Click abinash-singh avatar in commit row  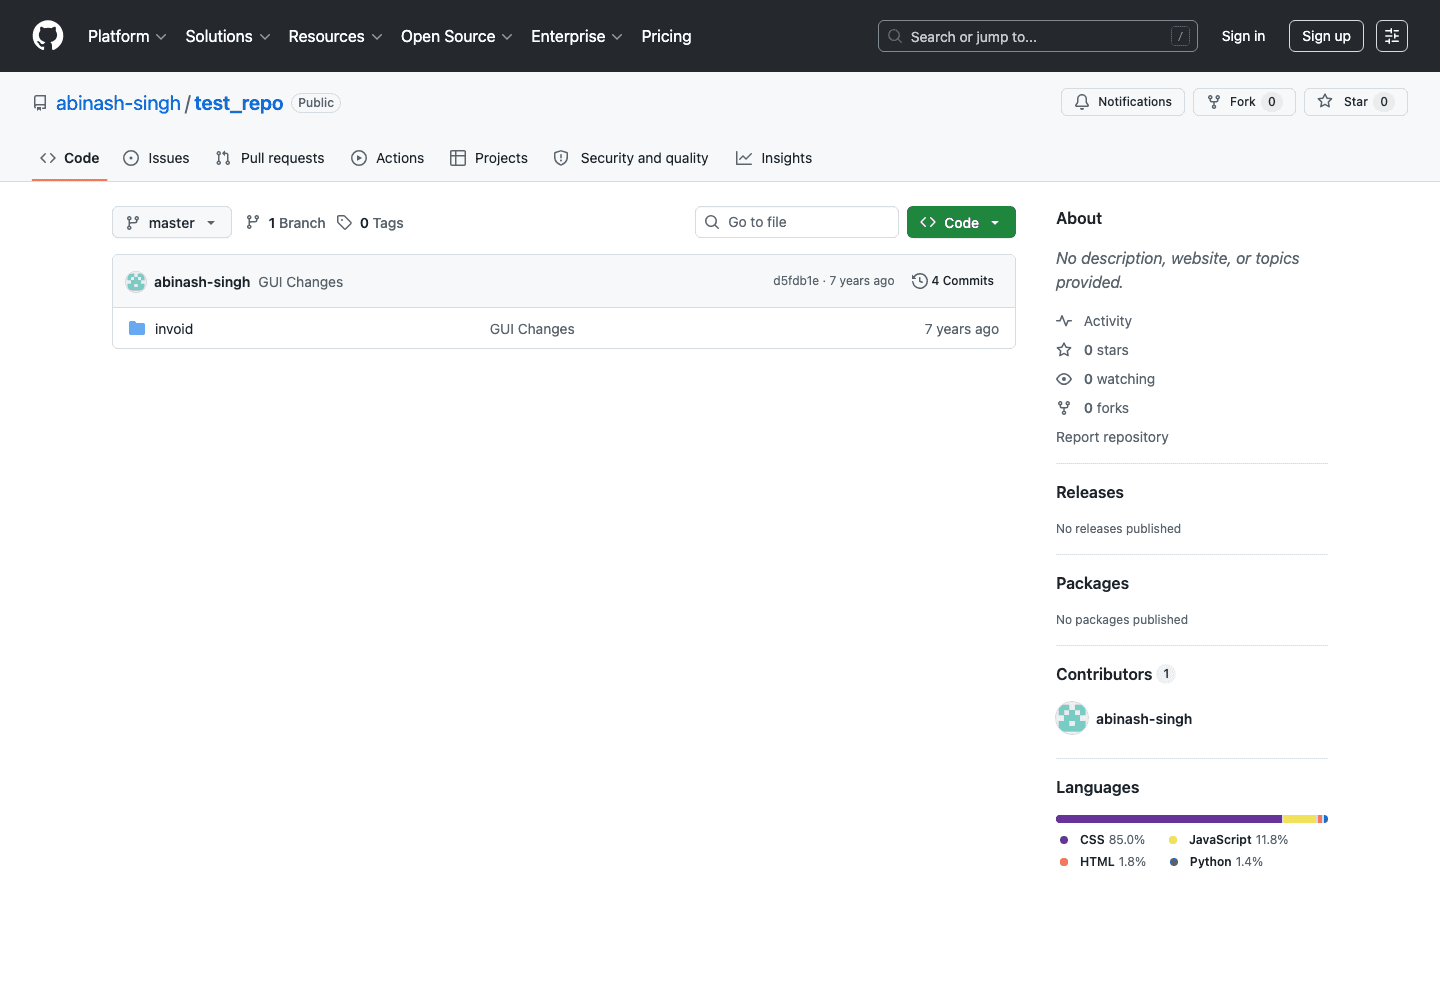click(x=136, y=282)
